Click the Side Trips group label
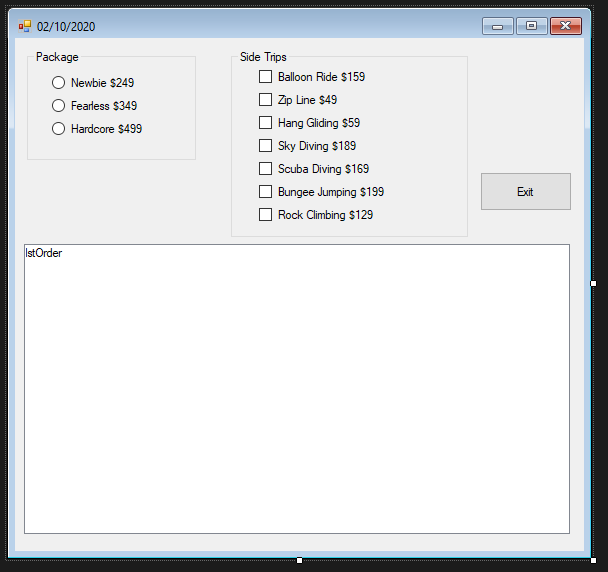Screen dimensions: 608x572 [x=263, y=57]
